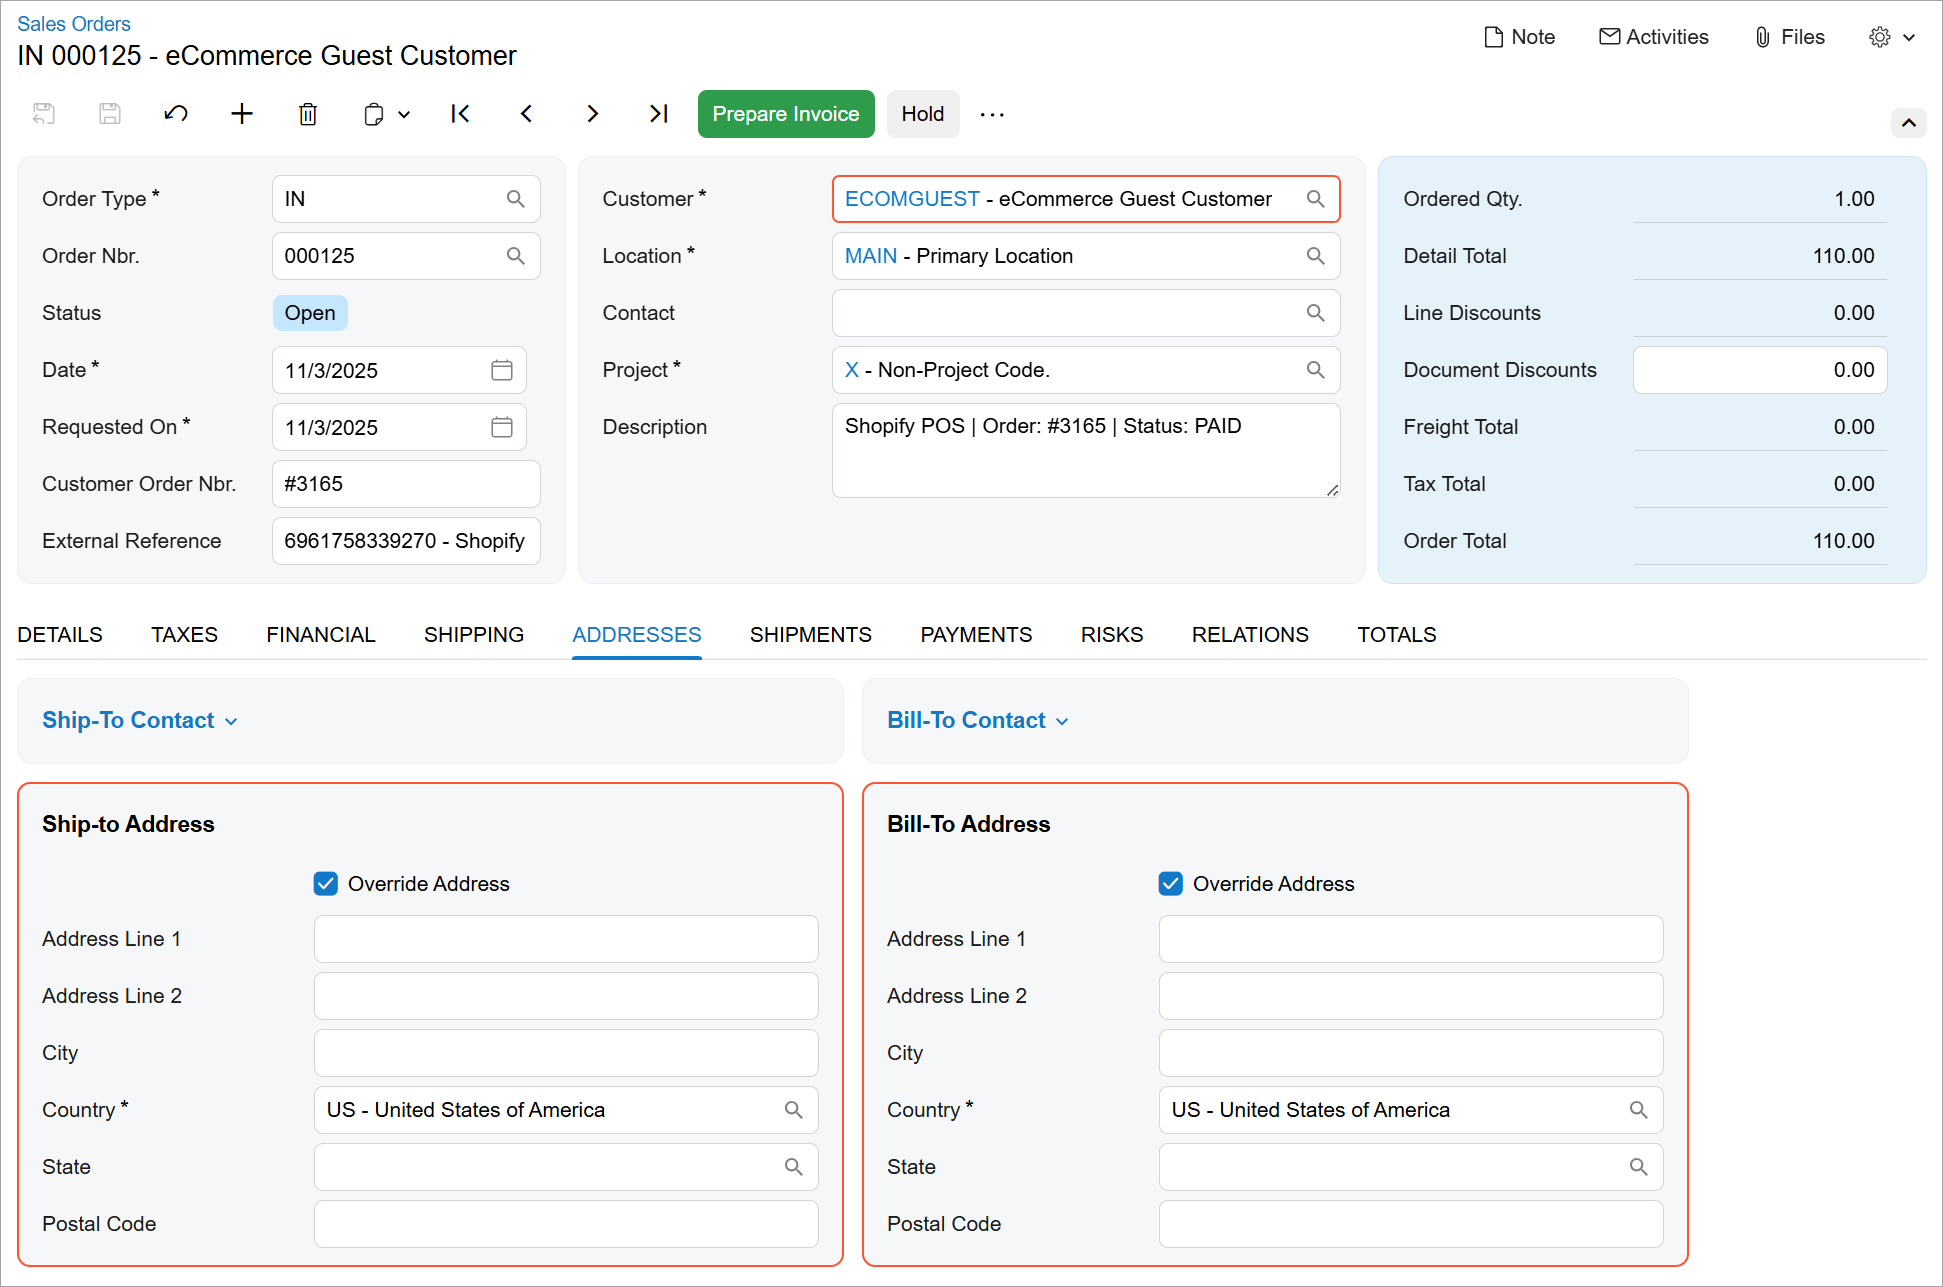The width and height of the screenshot is (1943, 1287).
Task: Click Ship-to Postal Code field
Action: pos(566,1224)
